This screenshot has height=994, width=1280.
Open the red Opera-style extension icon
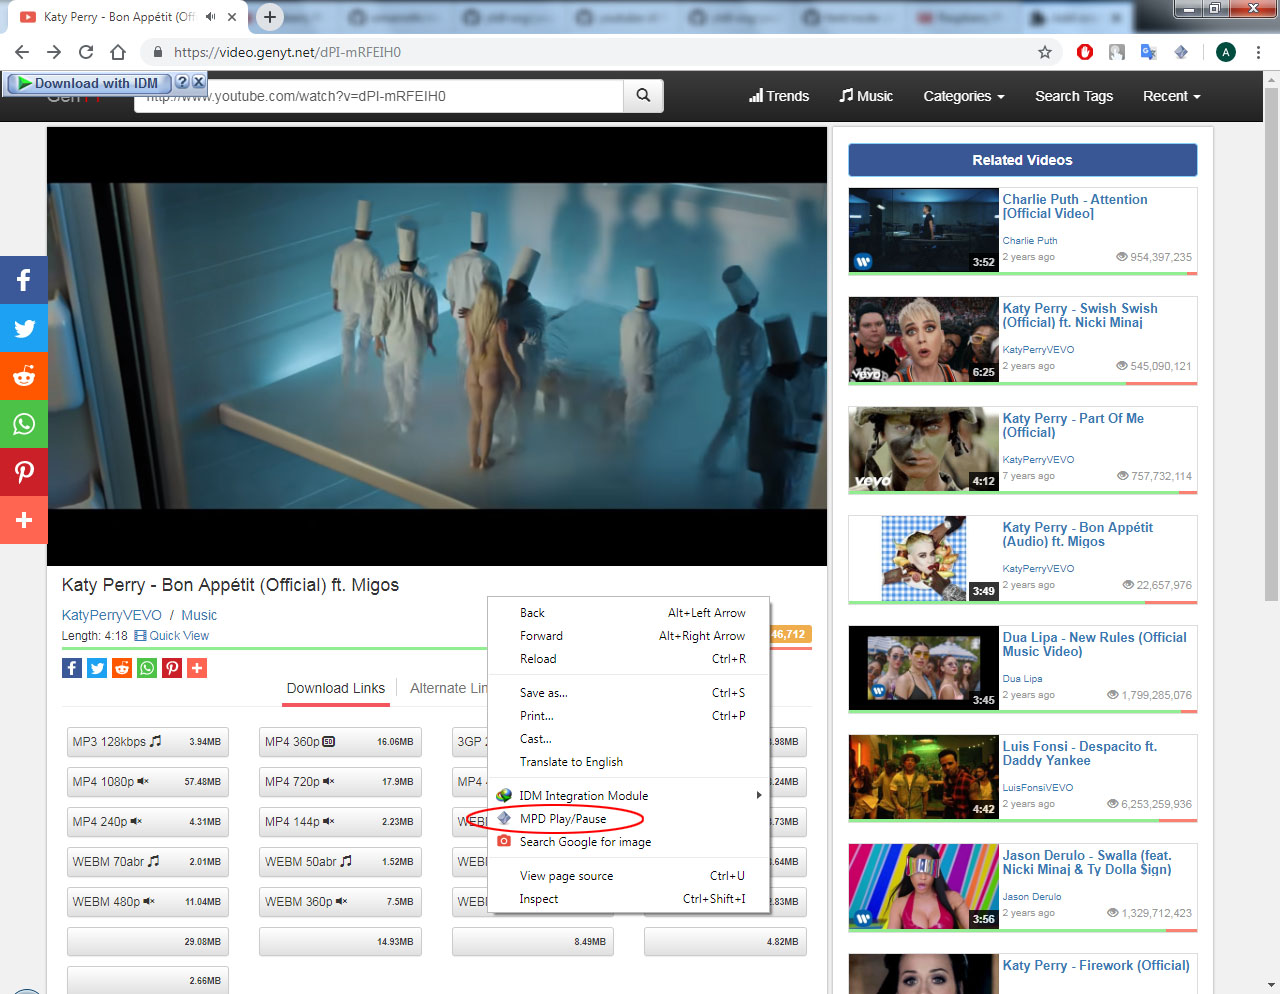pos(1085,52)
